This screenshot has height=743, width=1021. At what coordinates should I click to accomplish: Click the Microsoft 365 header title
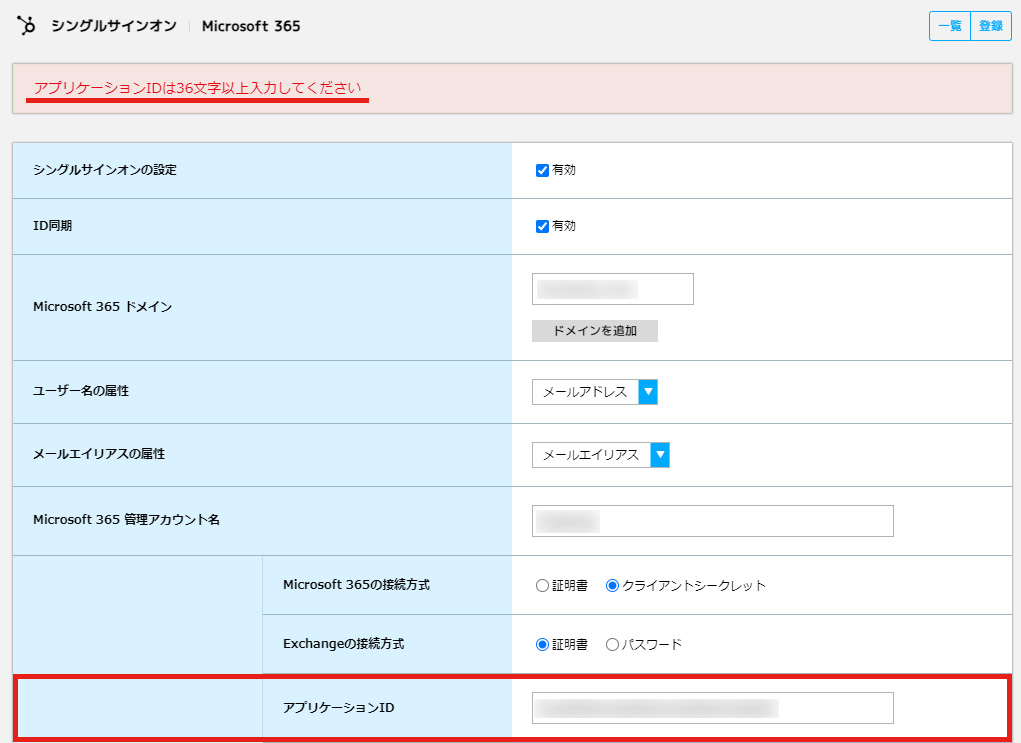click(x=251, y=26)
